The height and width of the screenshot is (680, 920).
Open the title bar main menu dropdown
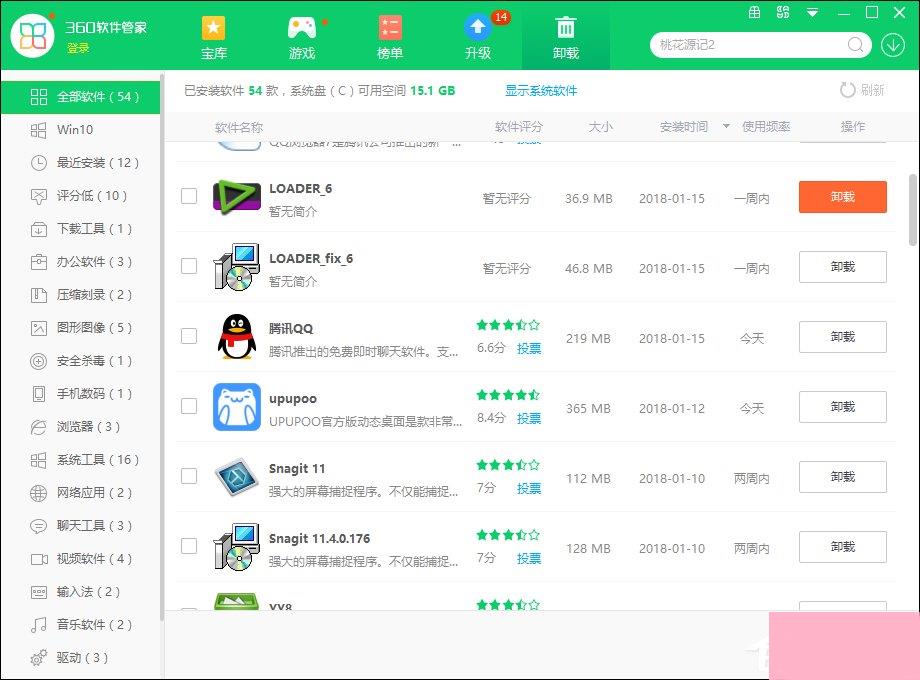pos(812,12)
